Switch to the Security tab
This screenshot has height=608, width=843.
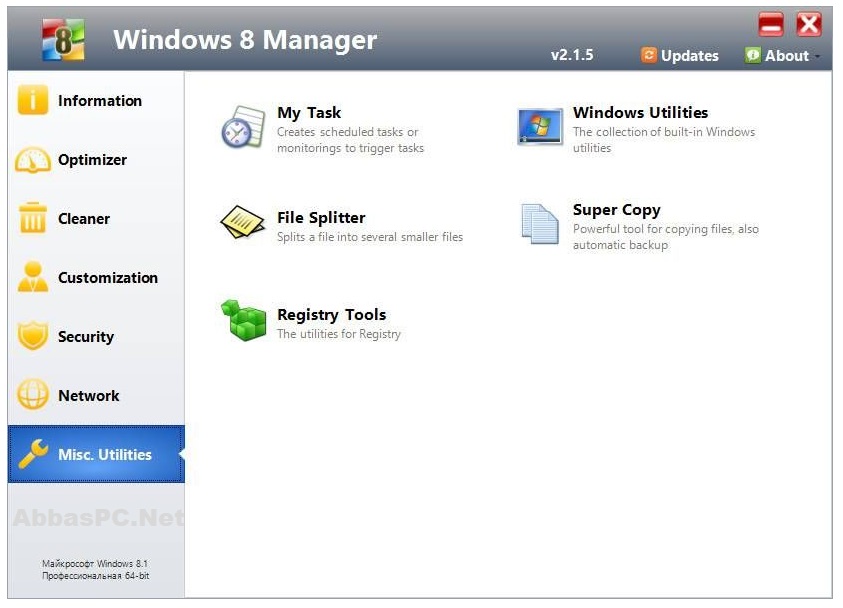point(96,337)
